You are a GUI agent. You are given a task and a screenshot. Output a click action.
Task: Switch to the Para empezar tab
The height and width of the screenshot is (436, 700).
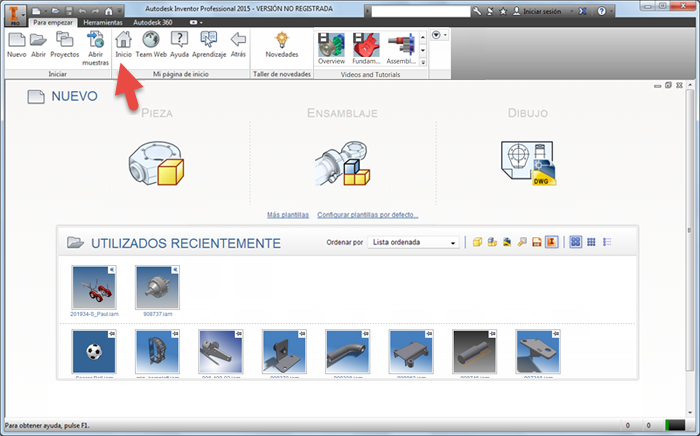pyautogui.click(x=53, y=22)
